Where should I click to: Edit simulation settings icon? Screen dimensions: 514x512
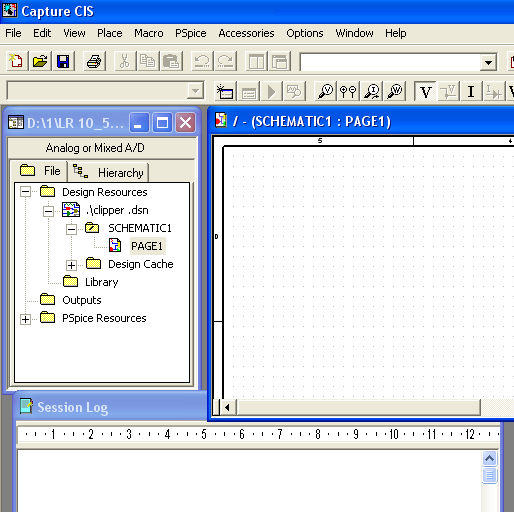(249, 91)
